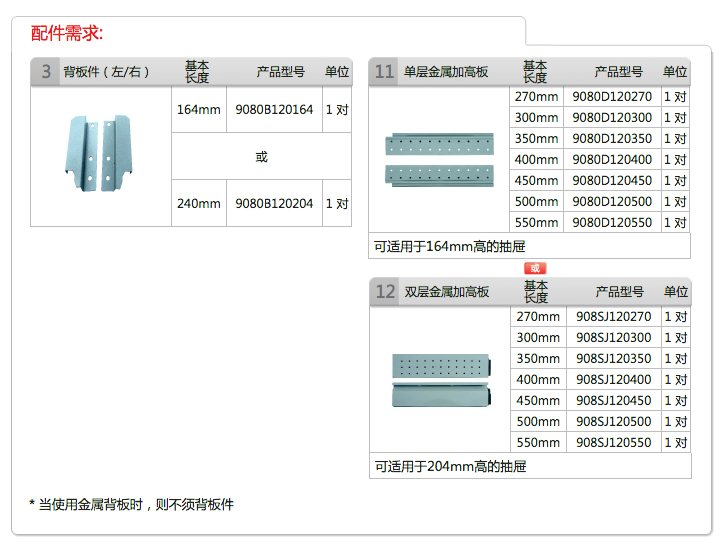Click the number 11 badge icon
This screenshot has width=722, height=549.
pyautogui.click(x=384, y=72)
